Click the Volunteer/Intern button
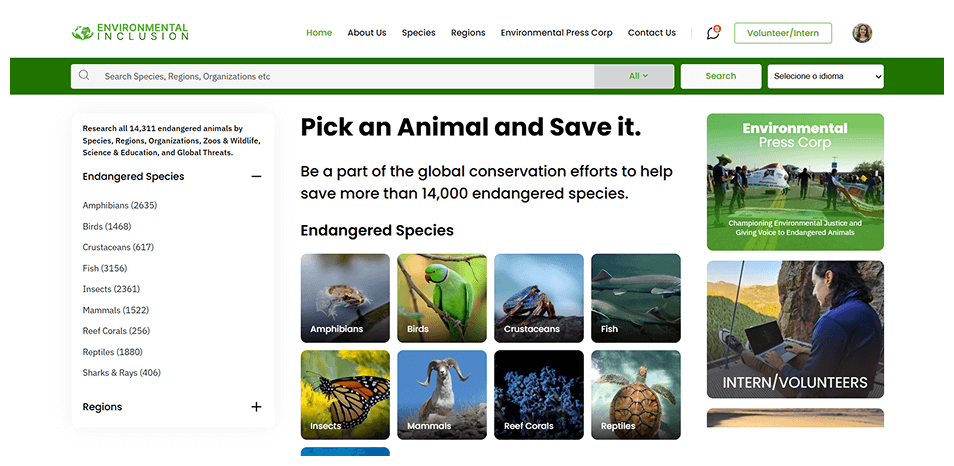954x466 pixels. point(783,33)
